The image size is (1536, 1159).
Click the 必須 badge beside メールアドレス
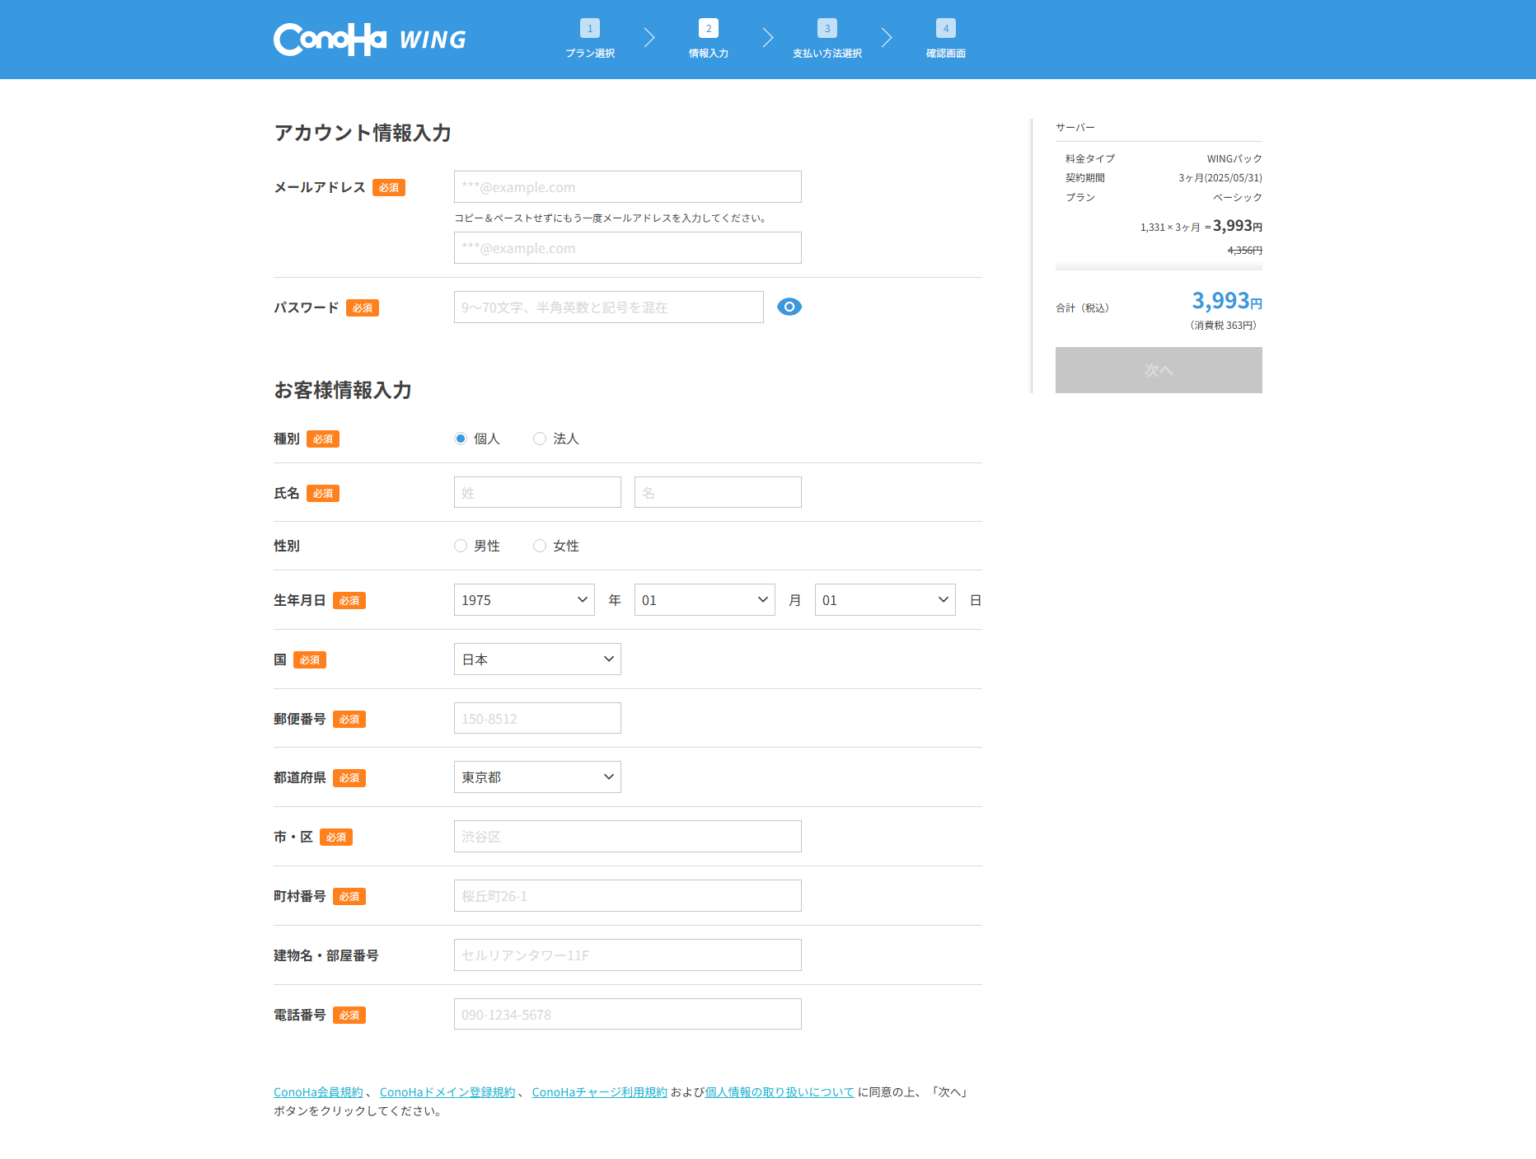click(388, 187)
